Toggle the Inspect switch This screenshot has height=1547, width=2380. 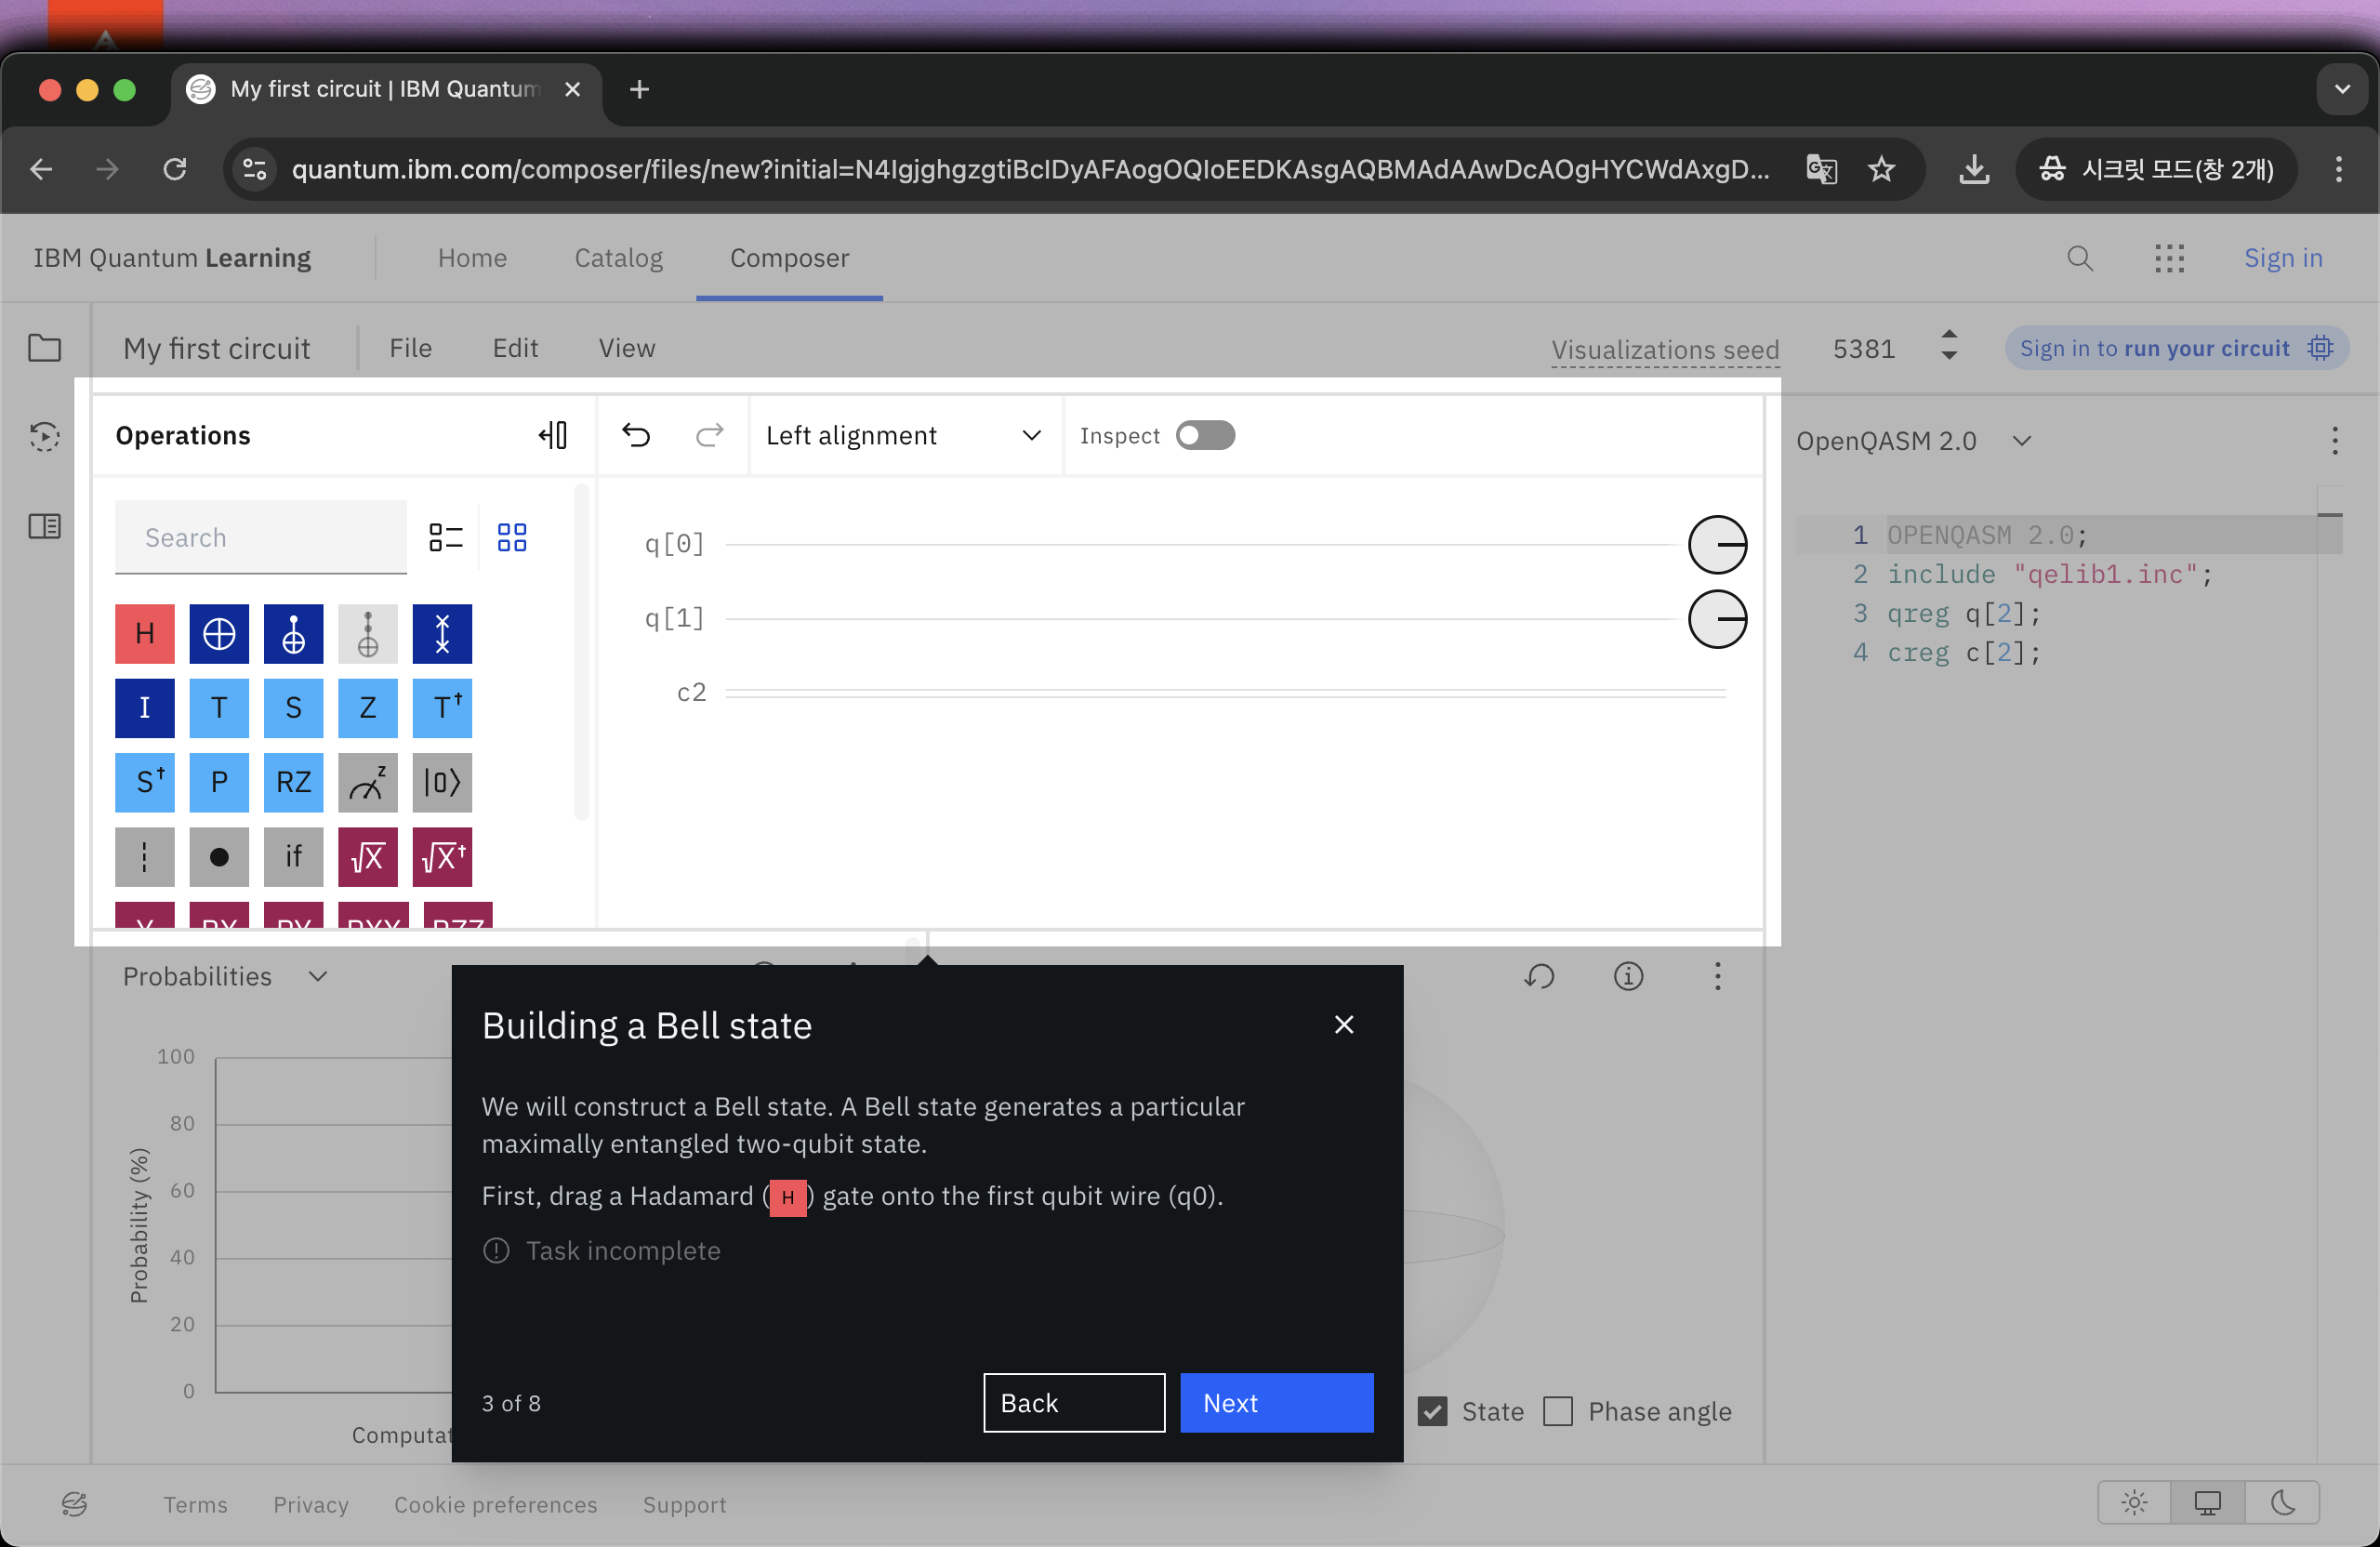tap(1205, 435)
